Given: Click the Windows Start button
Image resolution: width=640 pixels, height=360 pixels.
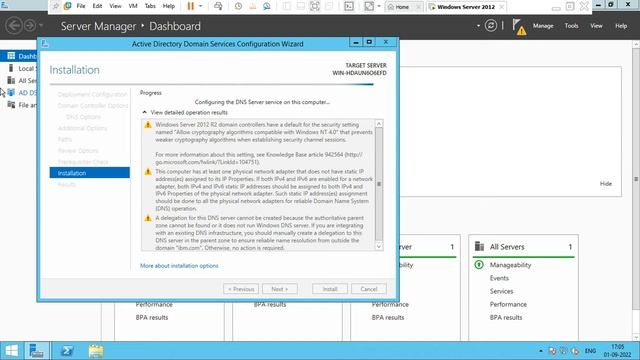Looking at the screenshot, I should (x=11, y=351).
